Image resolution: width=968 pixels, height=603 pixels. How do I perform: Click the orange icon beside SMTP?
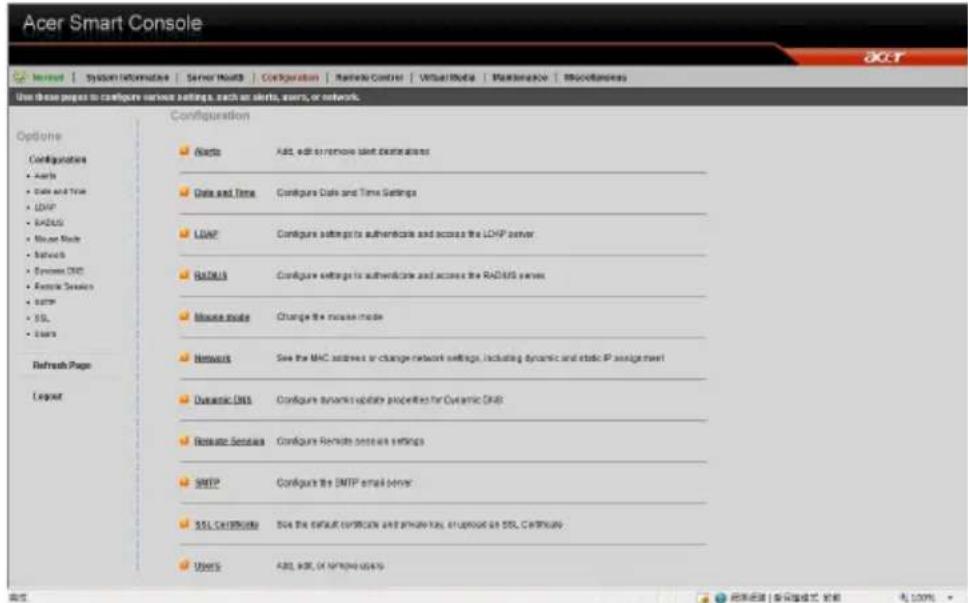184,481
